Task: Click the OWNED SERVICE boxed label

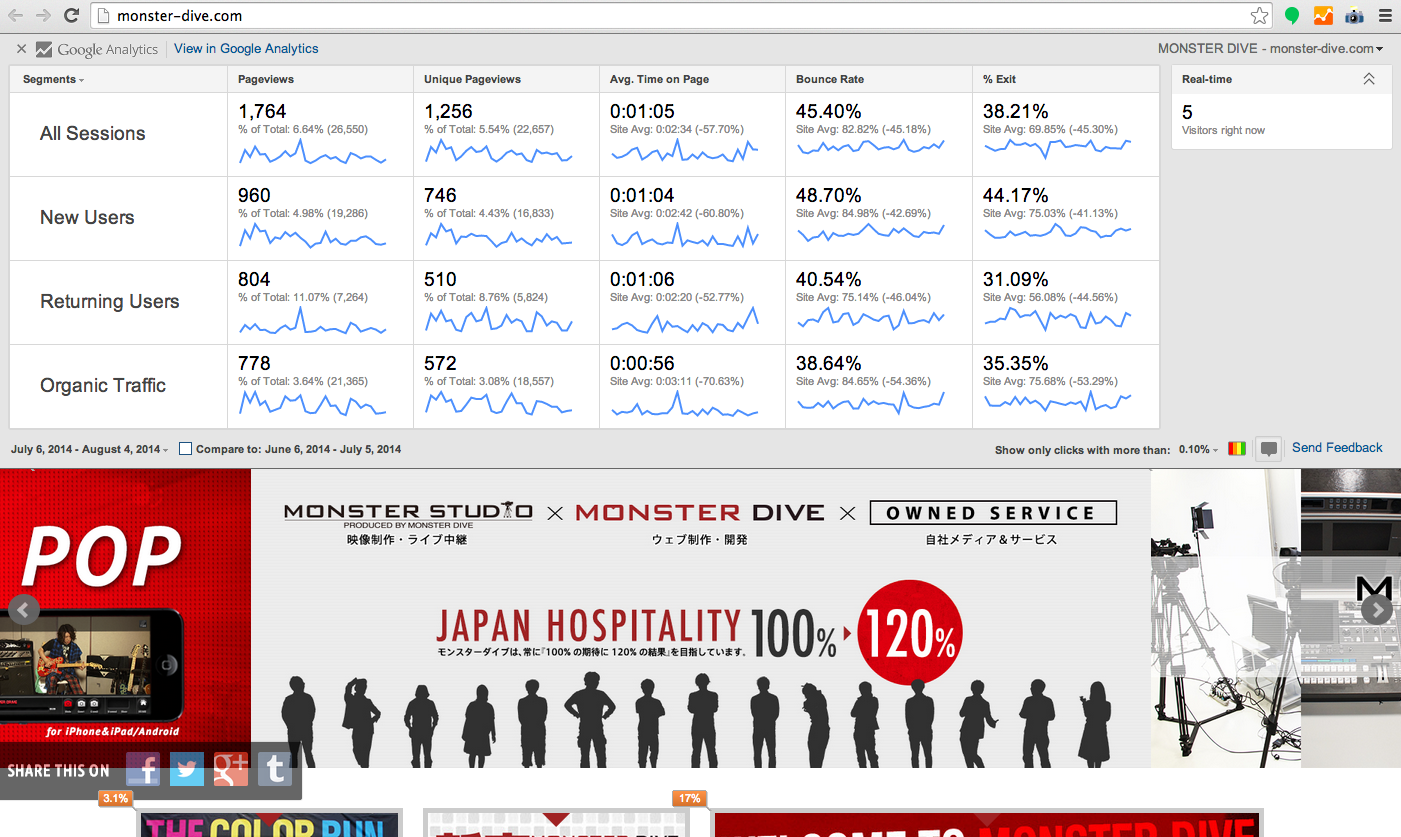Action: (992, 513)
